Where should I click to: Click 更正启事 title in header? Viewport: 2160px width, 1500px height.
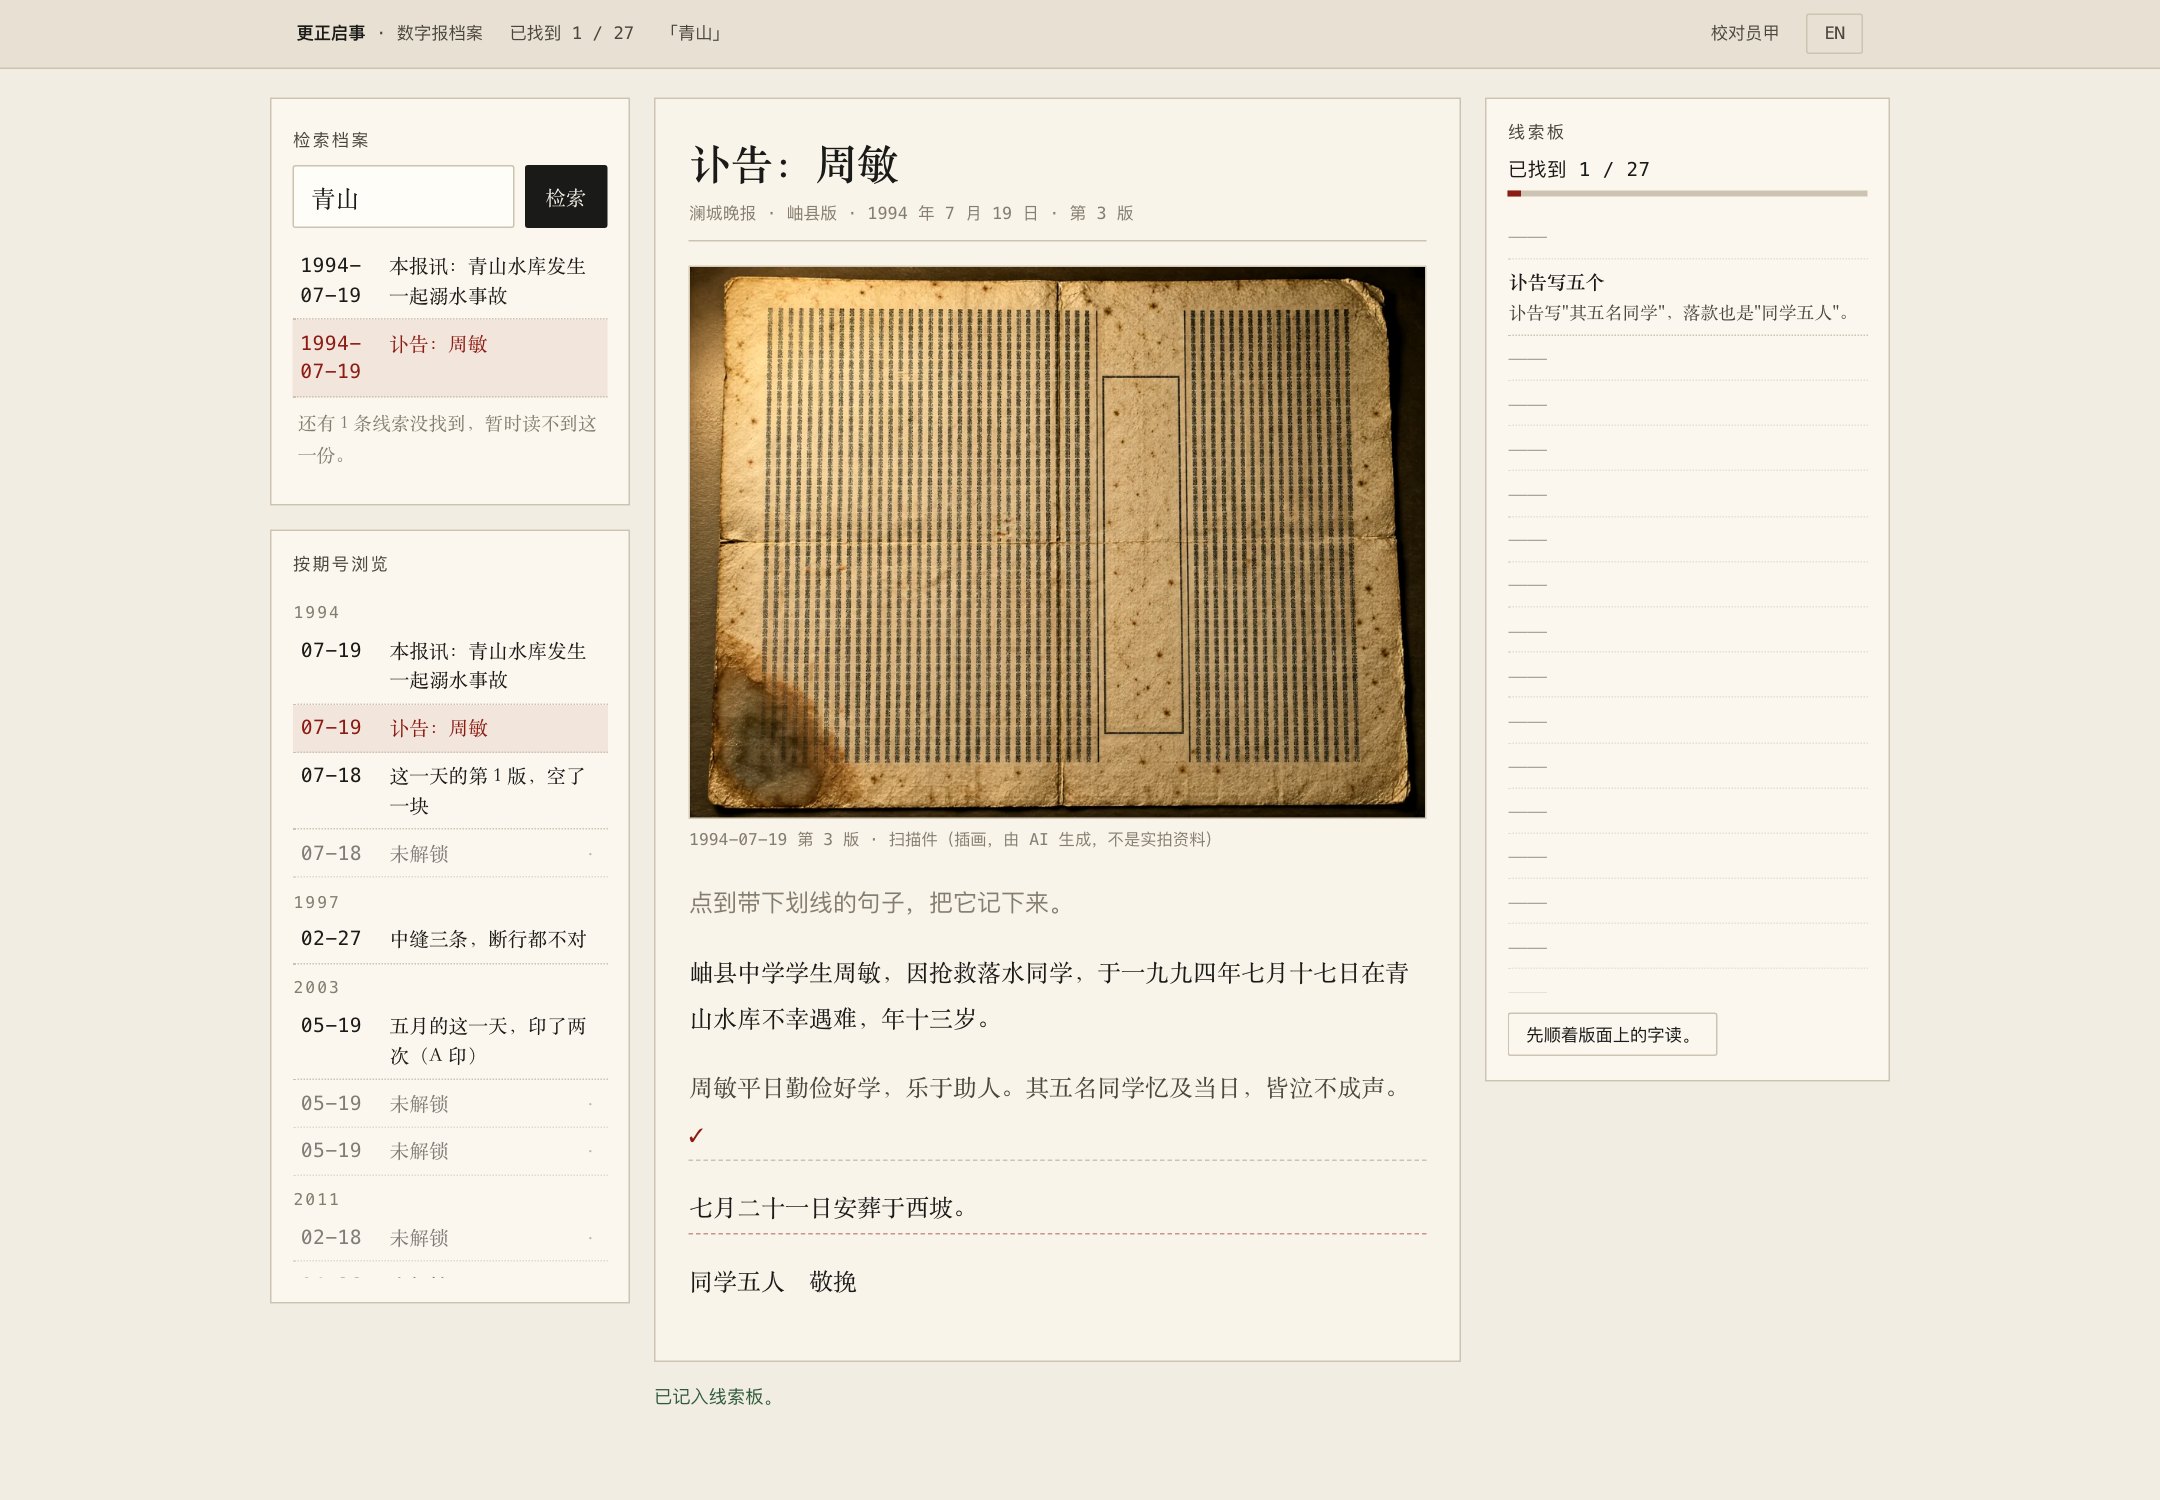point(331,33)
